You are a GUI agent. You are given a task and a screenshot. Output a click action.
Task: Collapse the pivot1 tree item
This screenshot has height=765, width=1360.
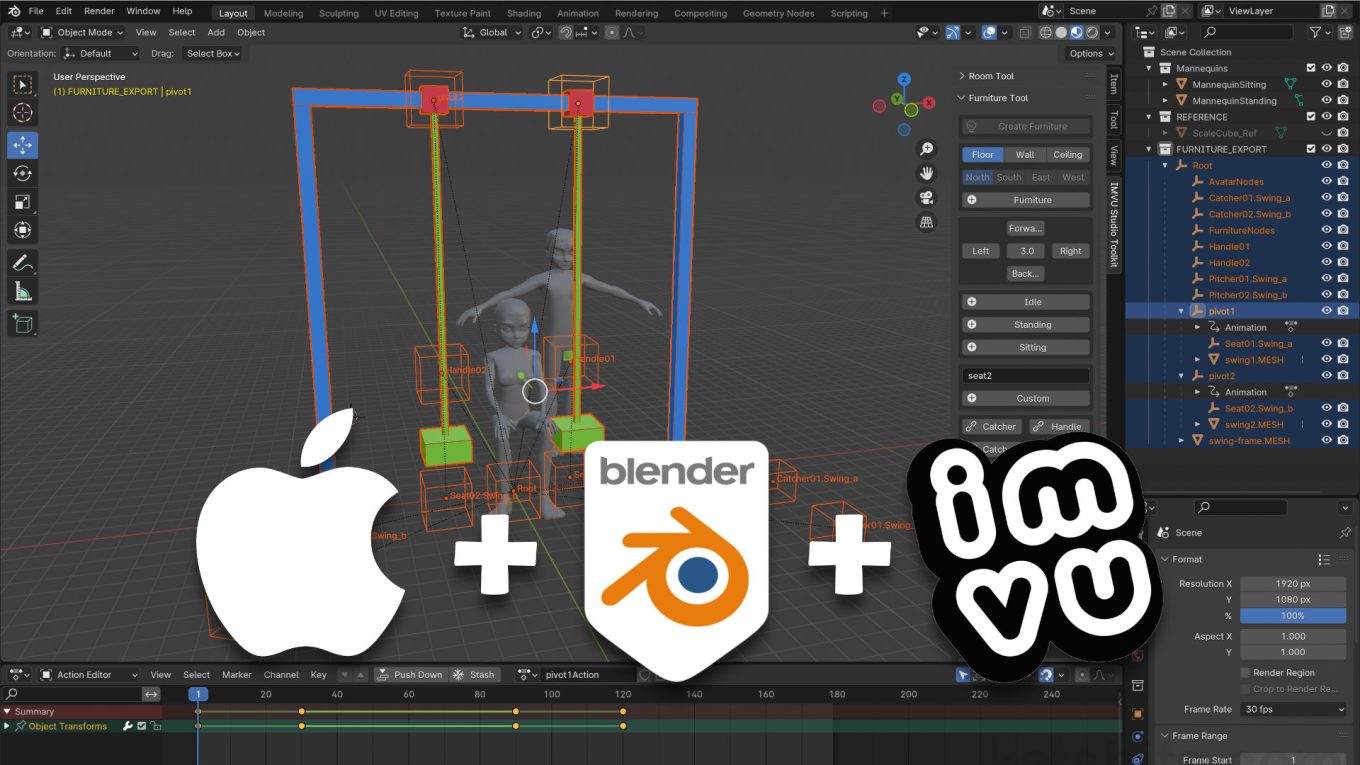point(1181,311)
